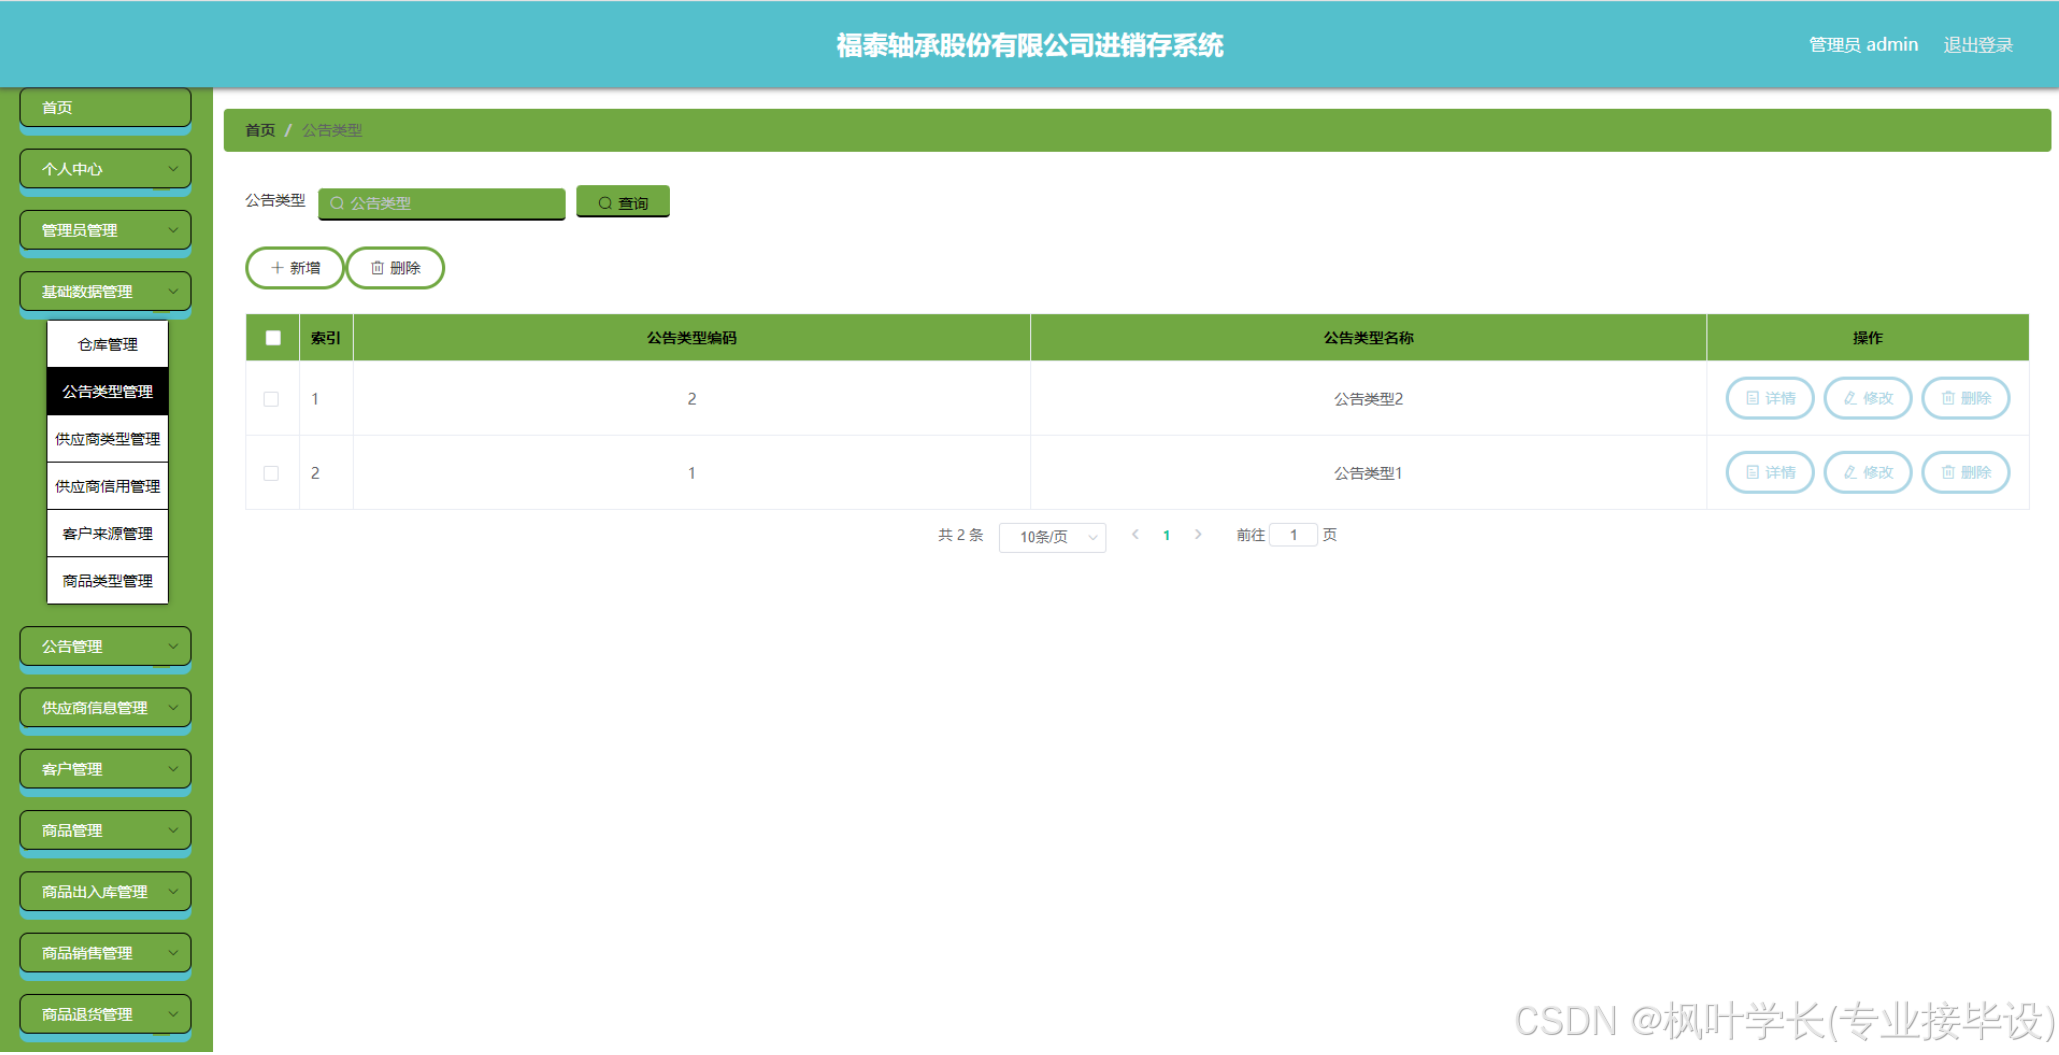Image resolution: width=2059 pixels, height=1055 pixels.
Task: Select 供应商类型管理 submenu item
Action: (x=108, y=439)
